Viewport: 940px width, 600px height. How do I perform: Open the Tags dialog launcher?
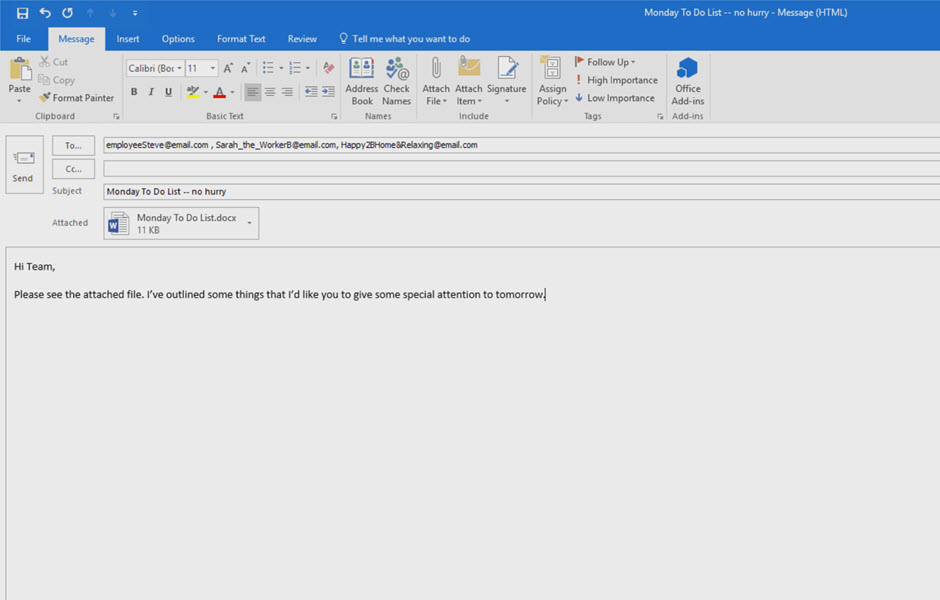click(660, 117)
